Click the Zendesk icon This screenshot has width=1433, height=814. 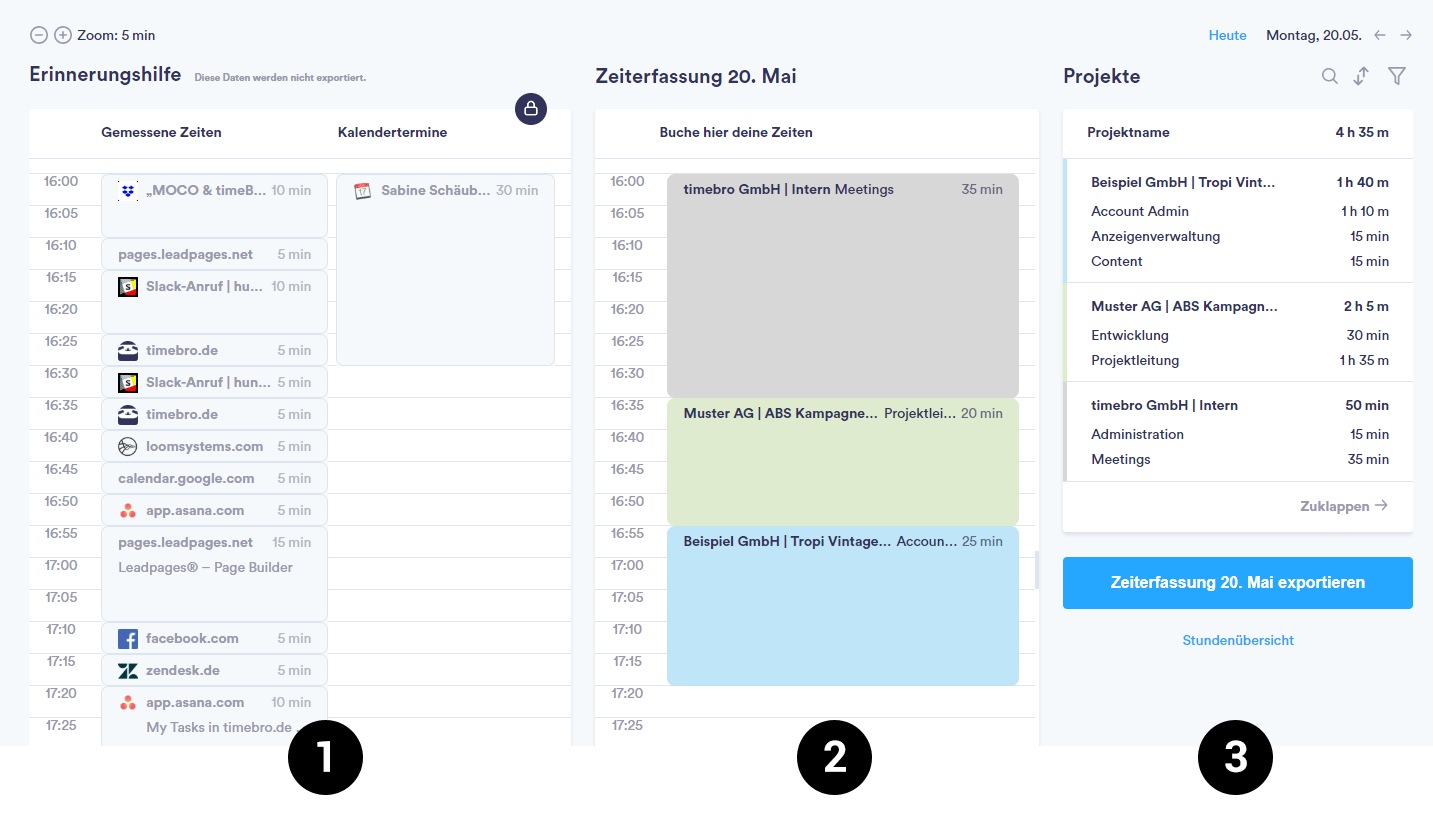[128, 670]
